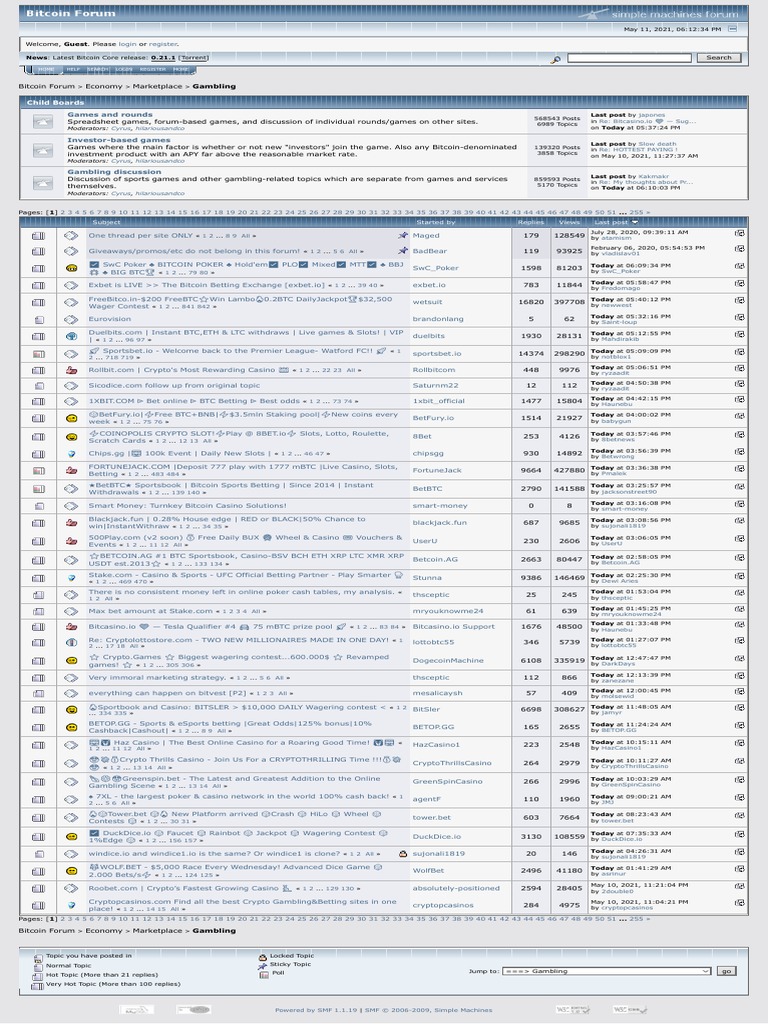Screen dimensions: 768x1024
Task: Click the PHP badge in the footer
Action: coord(193,1010)
